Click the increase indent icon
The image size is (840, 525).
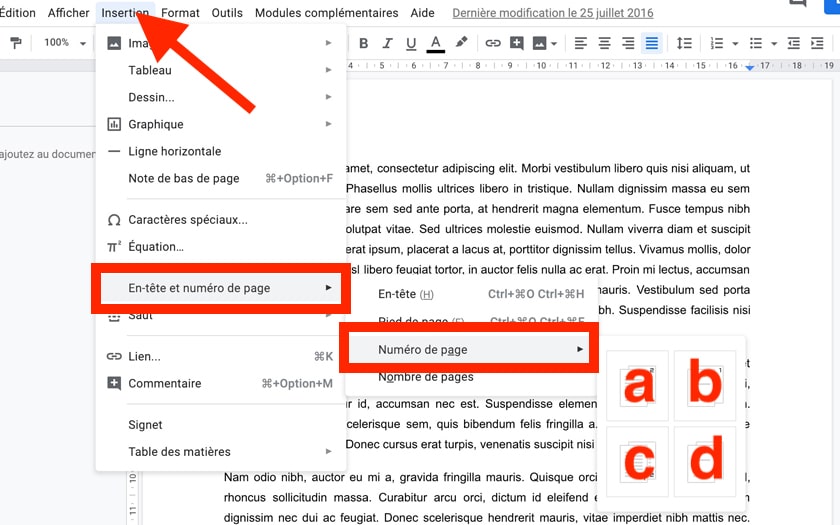(817, 43)
